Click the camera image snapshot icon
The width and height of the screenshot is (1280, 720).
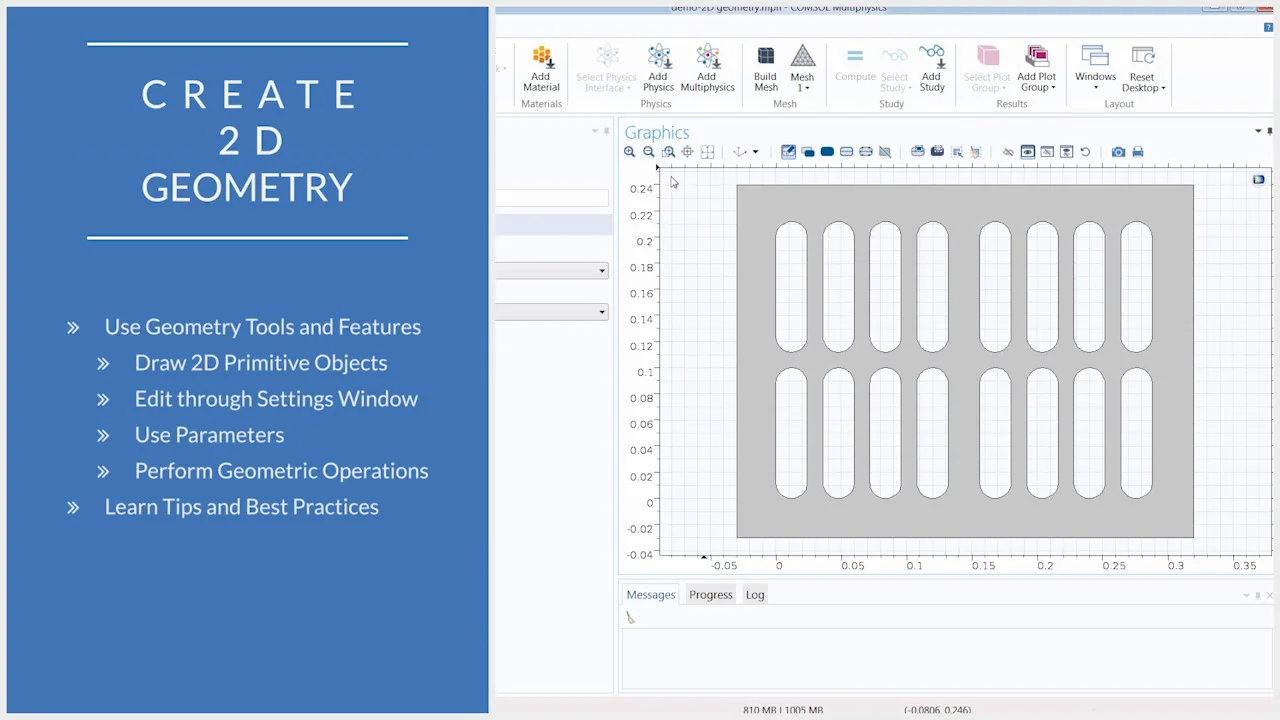(1118, 152)
